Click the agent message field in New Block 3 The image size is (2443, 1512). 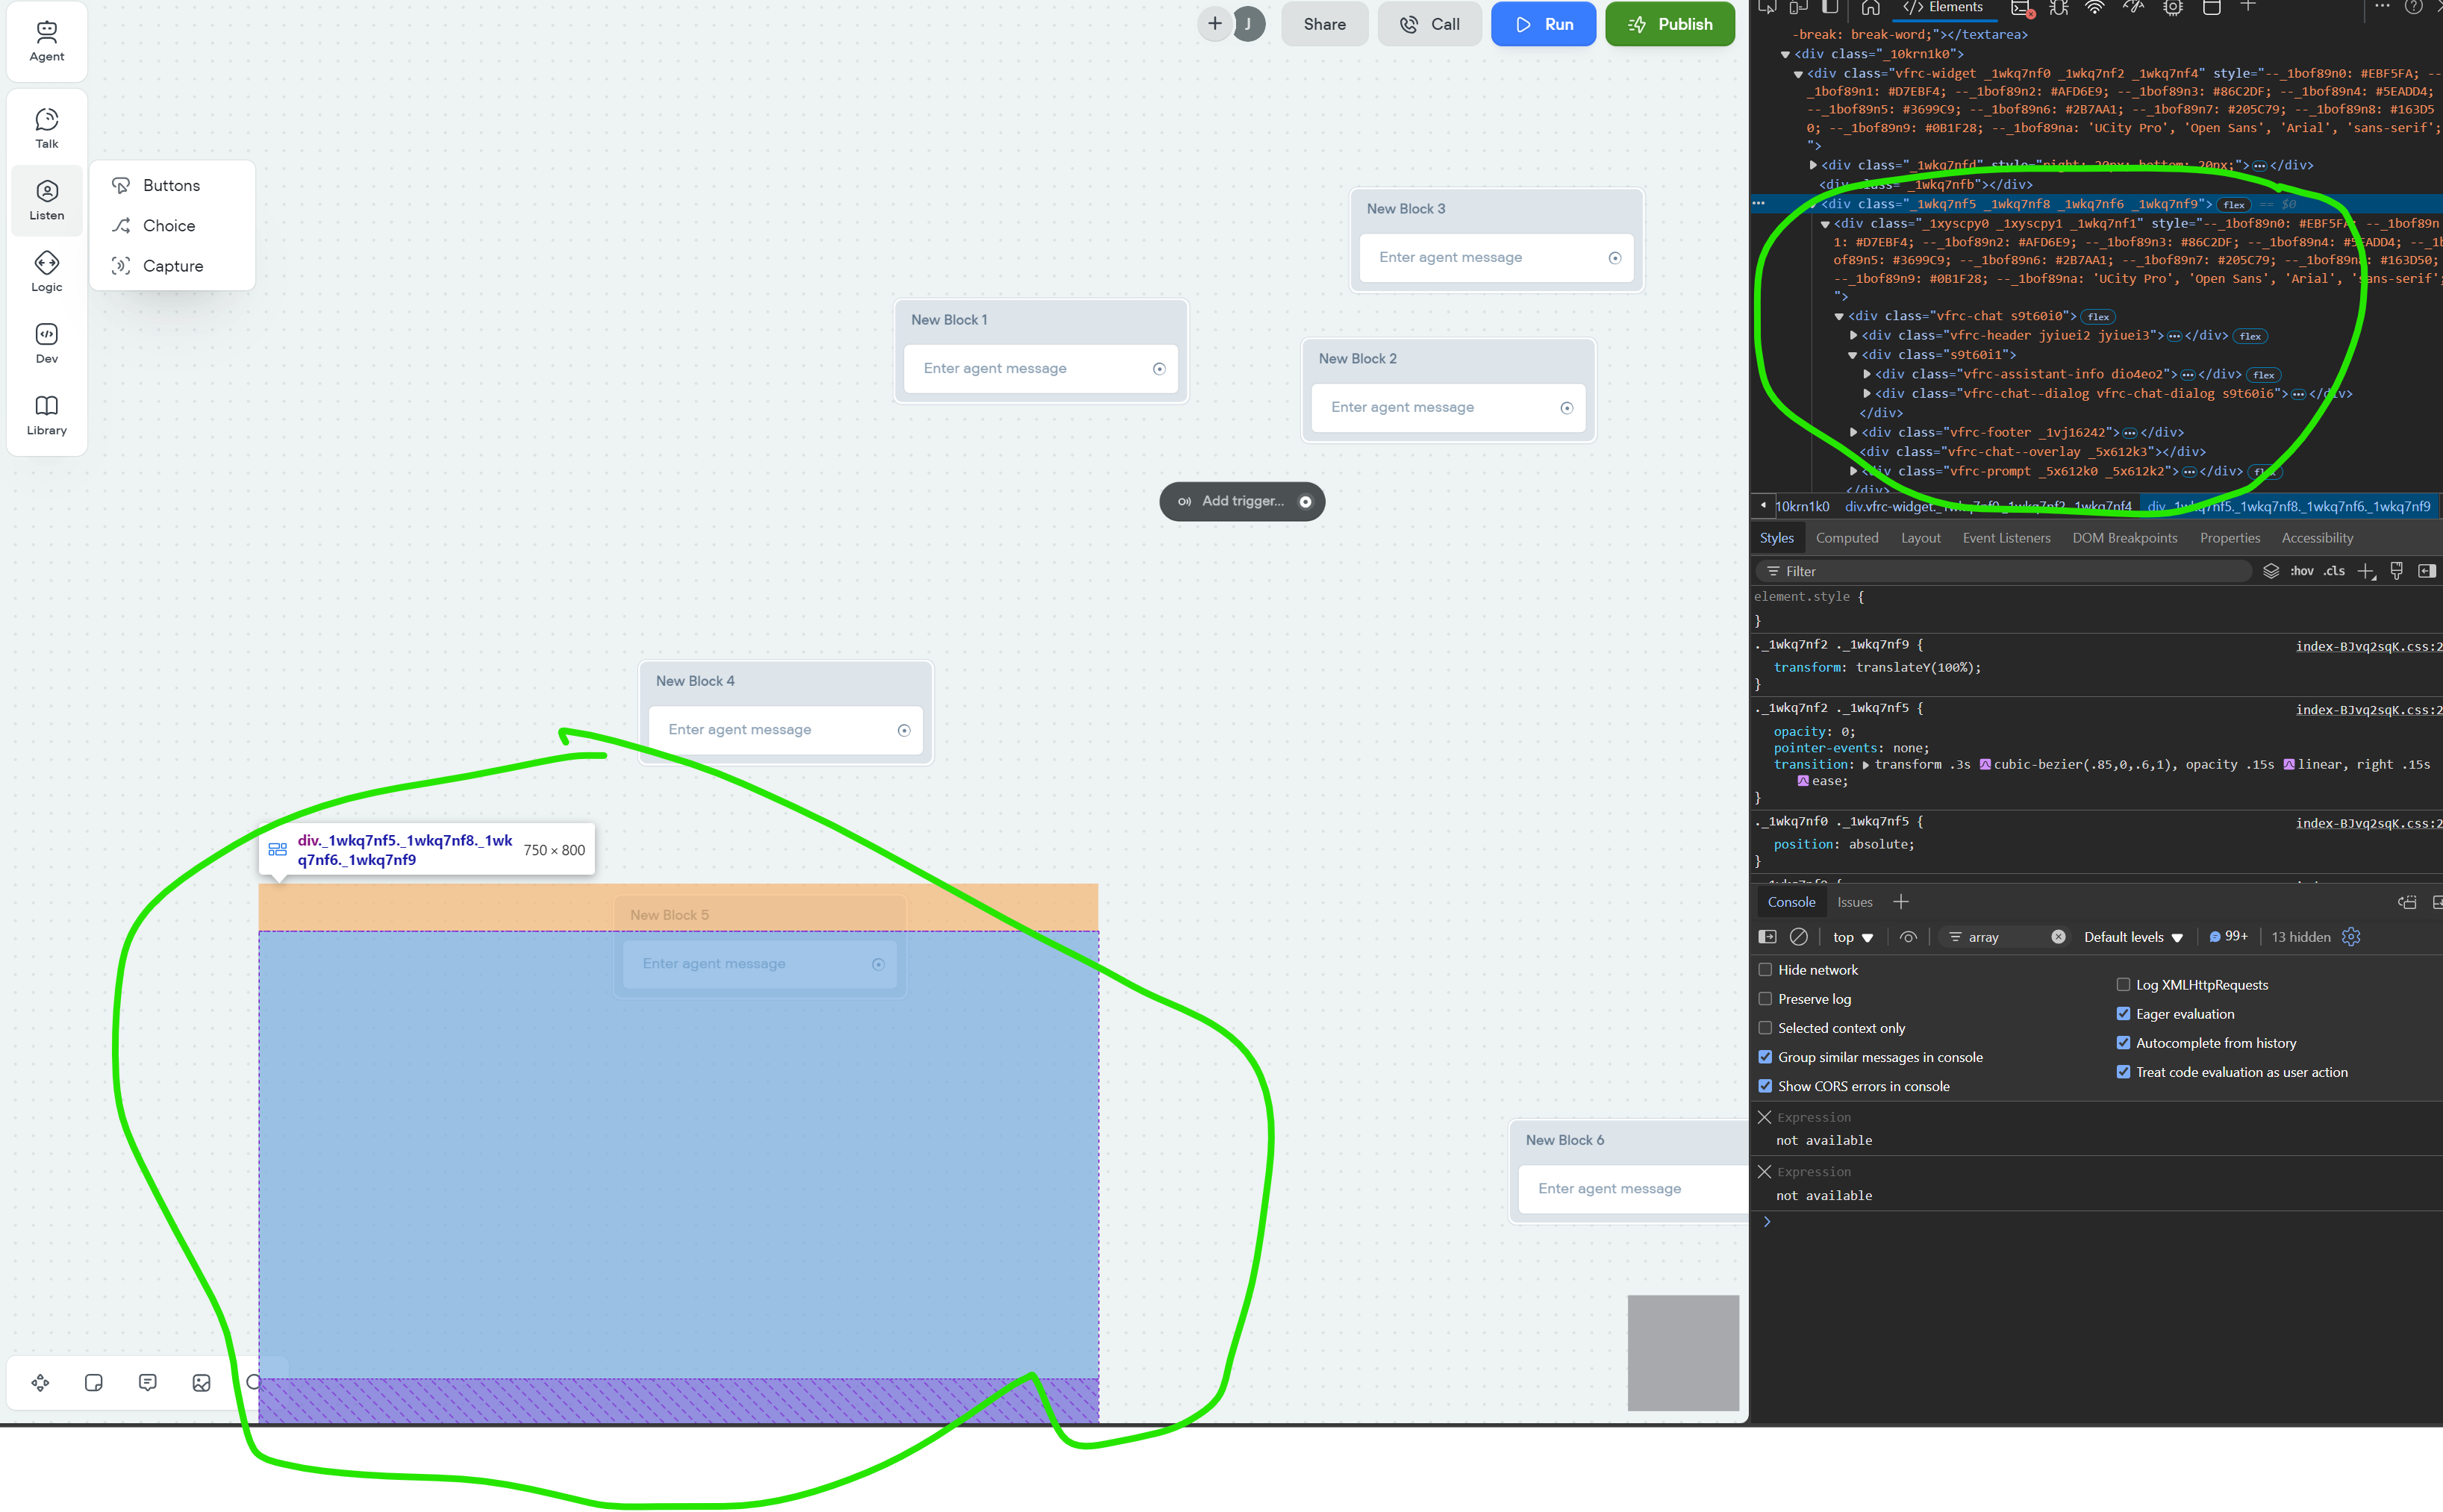(1496, 257)
